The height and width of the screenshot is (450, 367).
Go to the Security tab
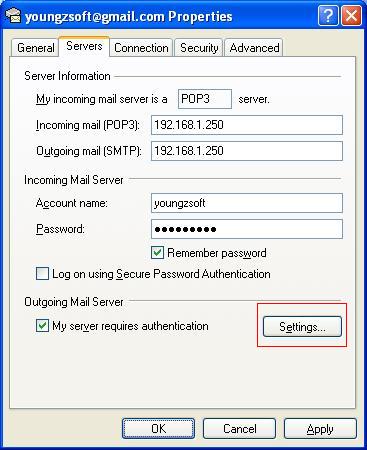coord(199,48)
